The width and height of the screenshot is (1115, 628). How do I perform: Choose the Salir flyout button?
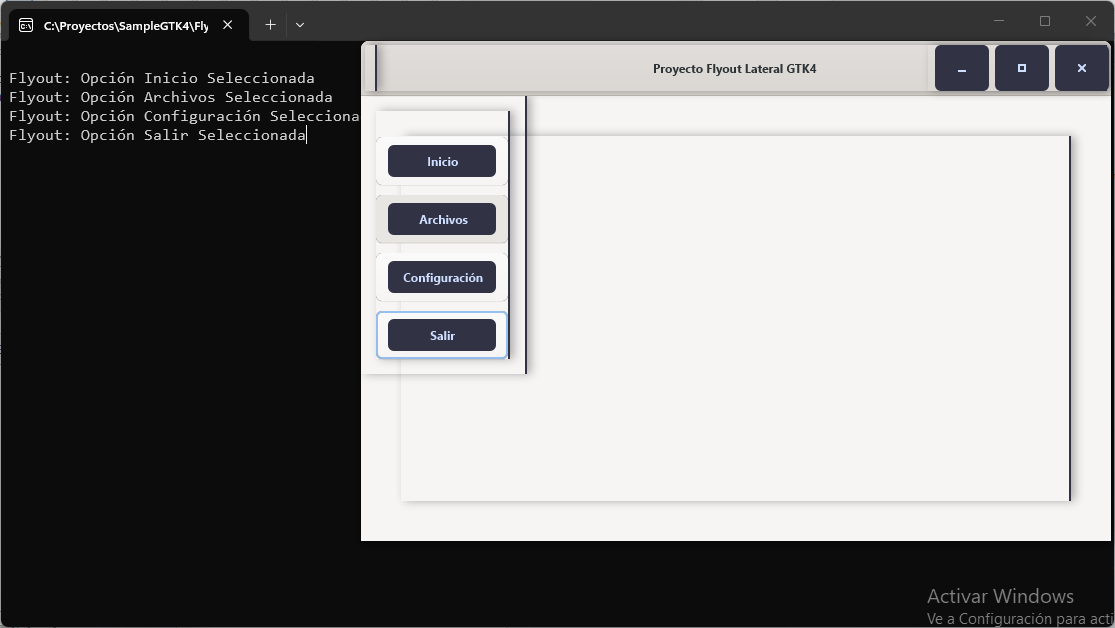tap(442, 335)
